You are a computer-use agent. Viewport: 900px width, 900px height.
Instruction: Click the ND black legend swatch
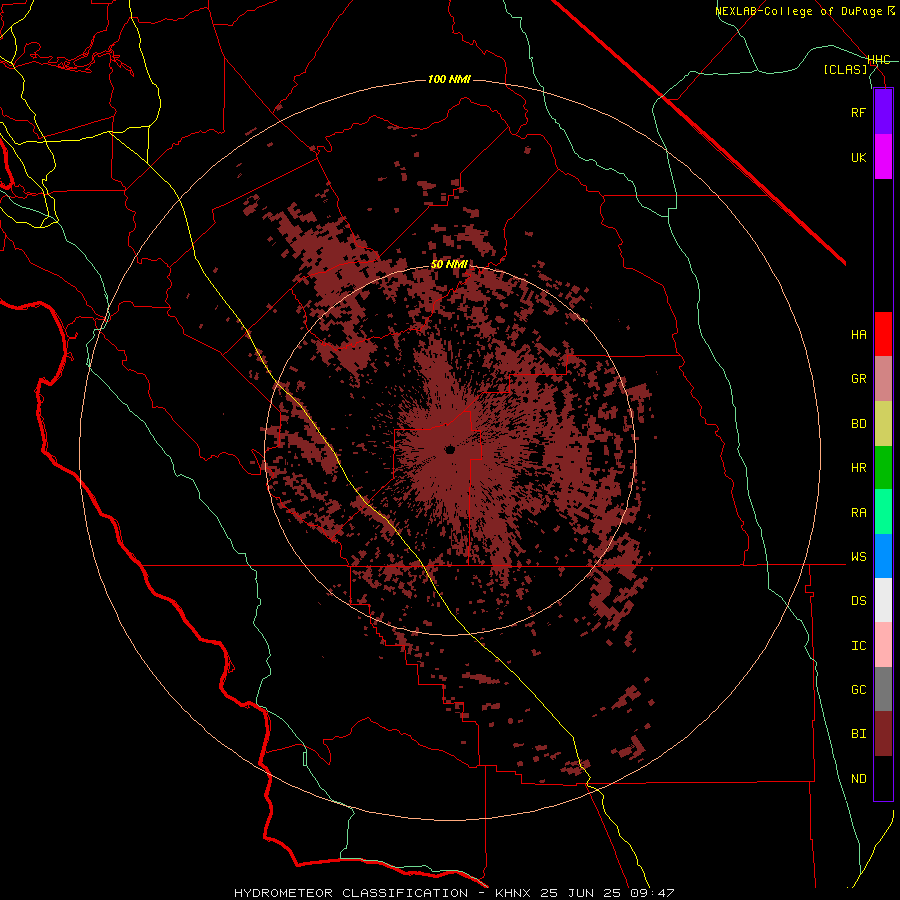coord(883,778)
